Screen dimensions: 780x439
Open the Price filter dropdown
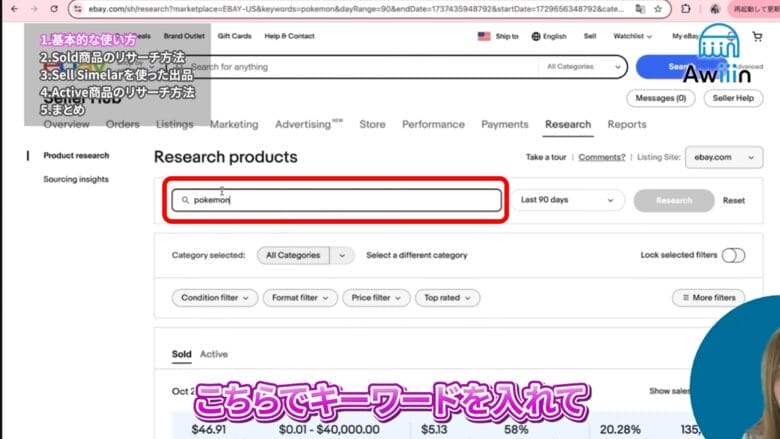coord(376,297)
